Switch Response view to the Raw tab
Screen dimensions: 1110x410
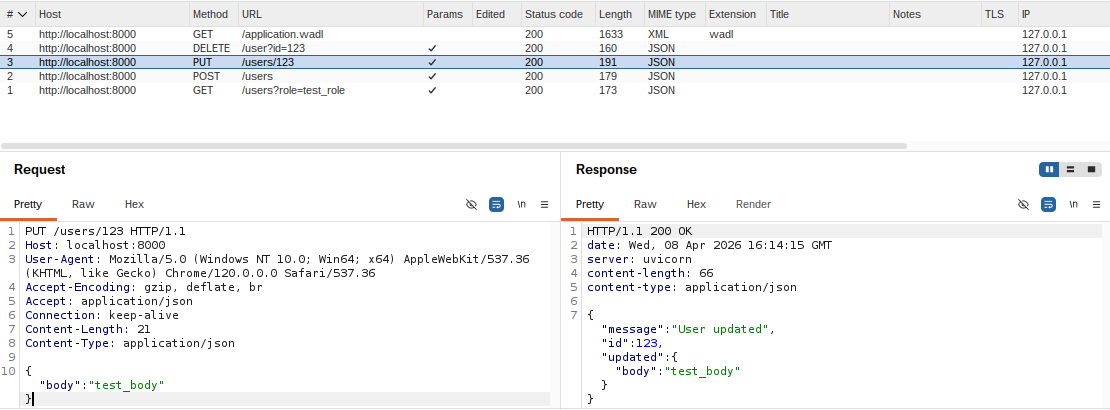tap(645, 205)
